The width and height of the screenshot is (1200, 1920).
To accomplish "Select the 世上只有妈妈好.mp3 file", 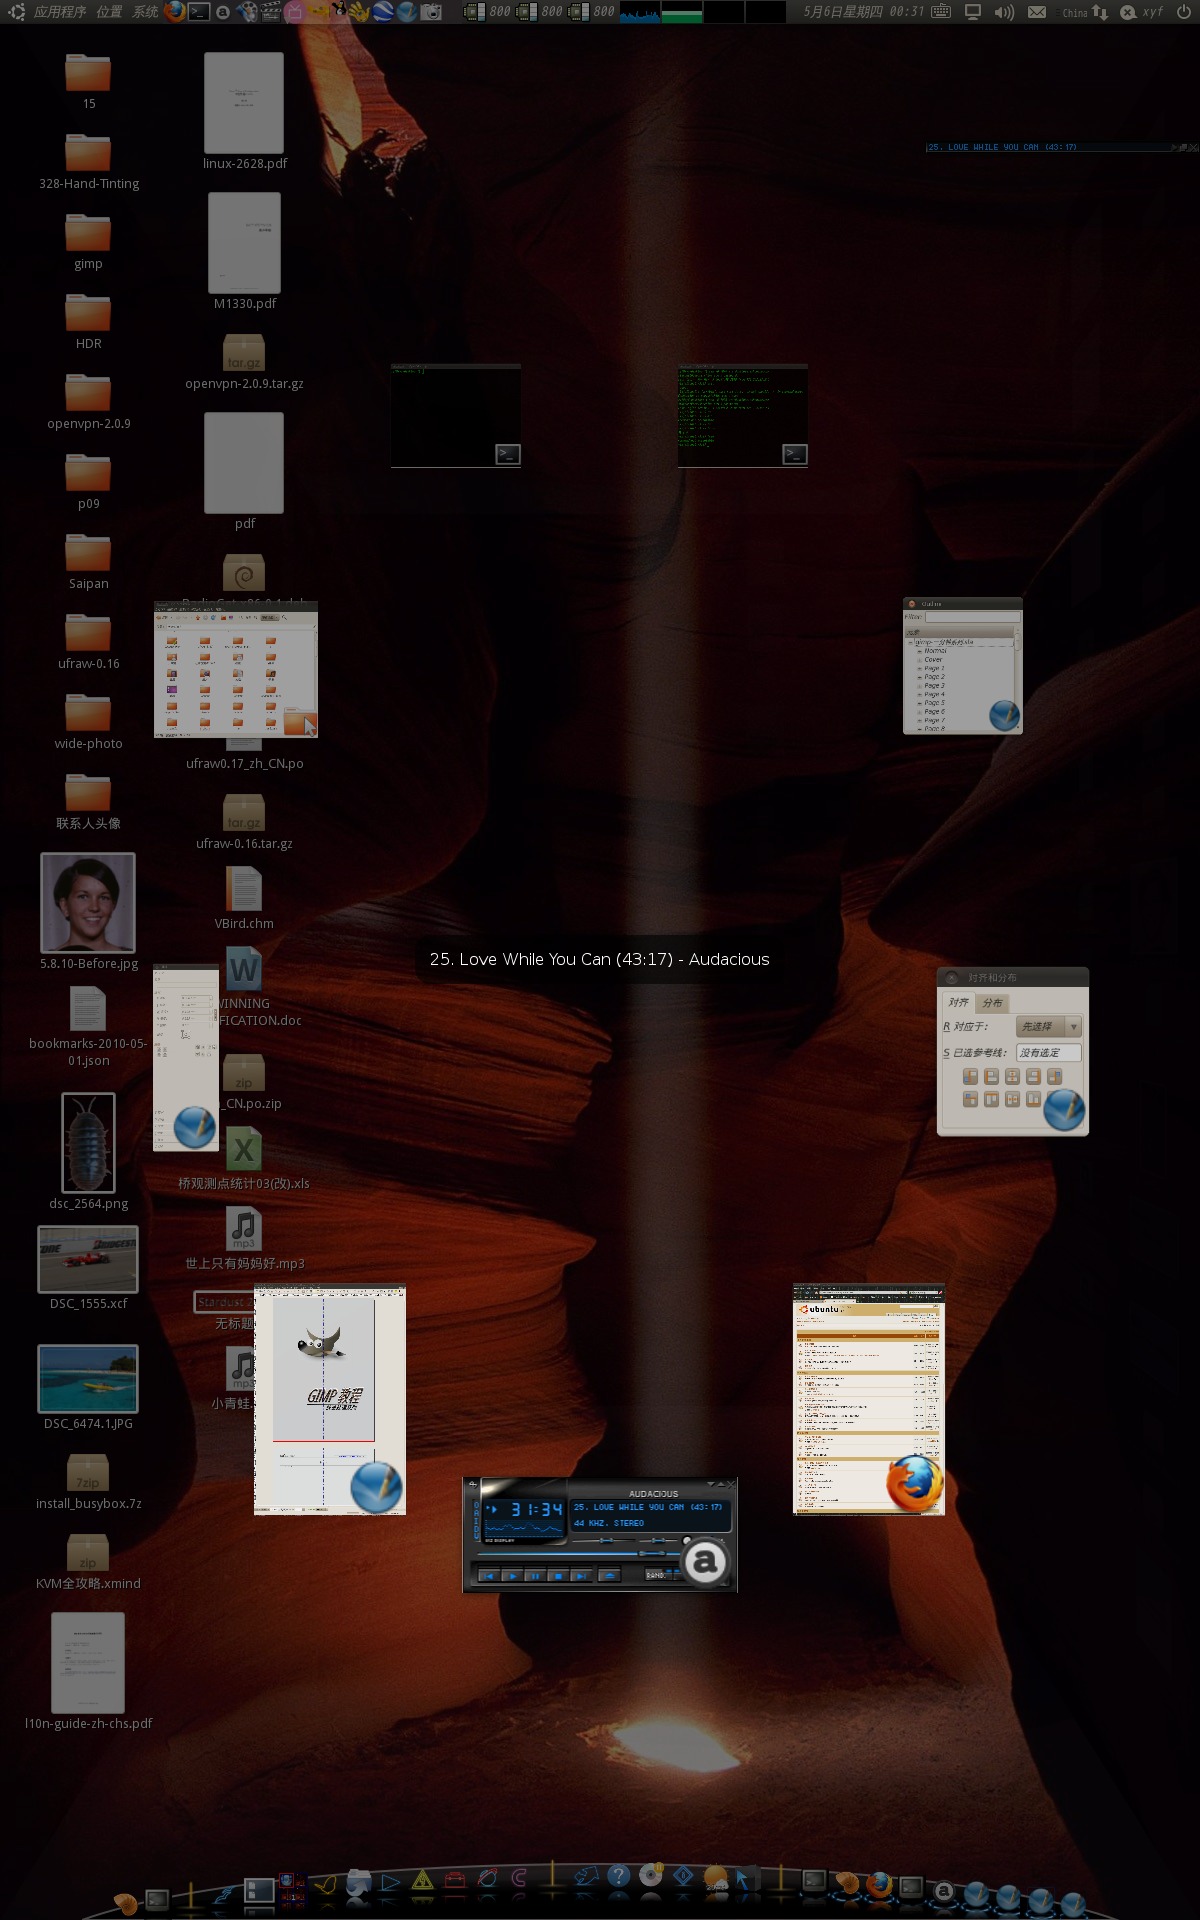I will tap(244, 1238).
